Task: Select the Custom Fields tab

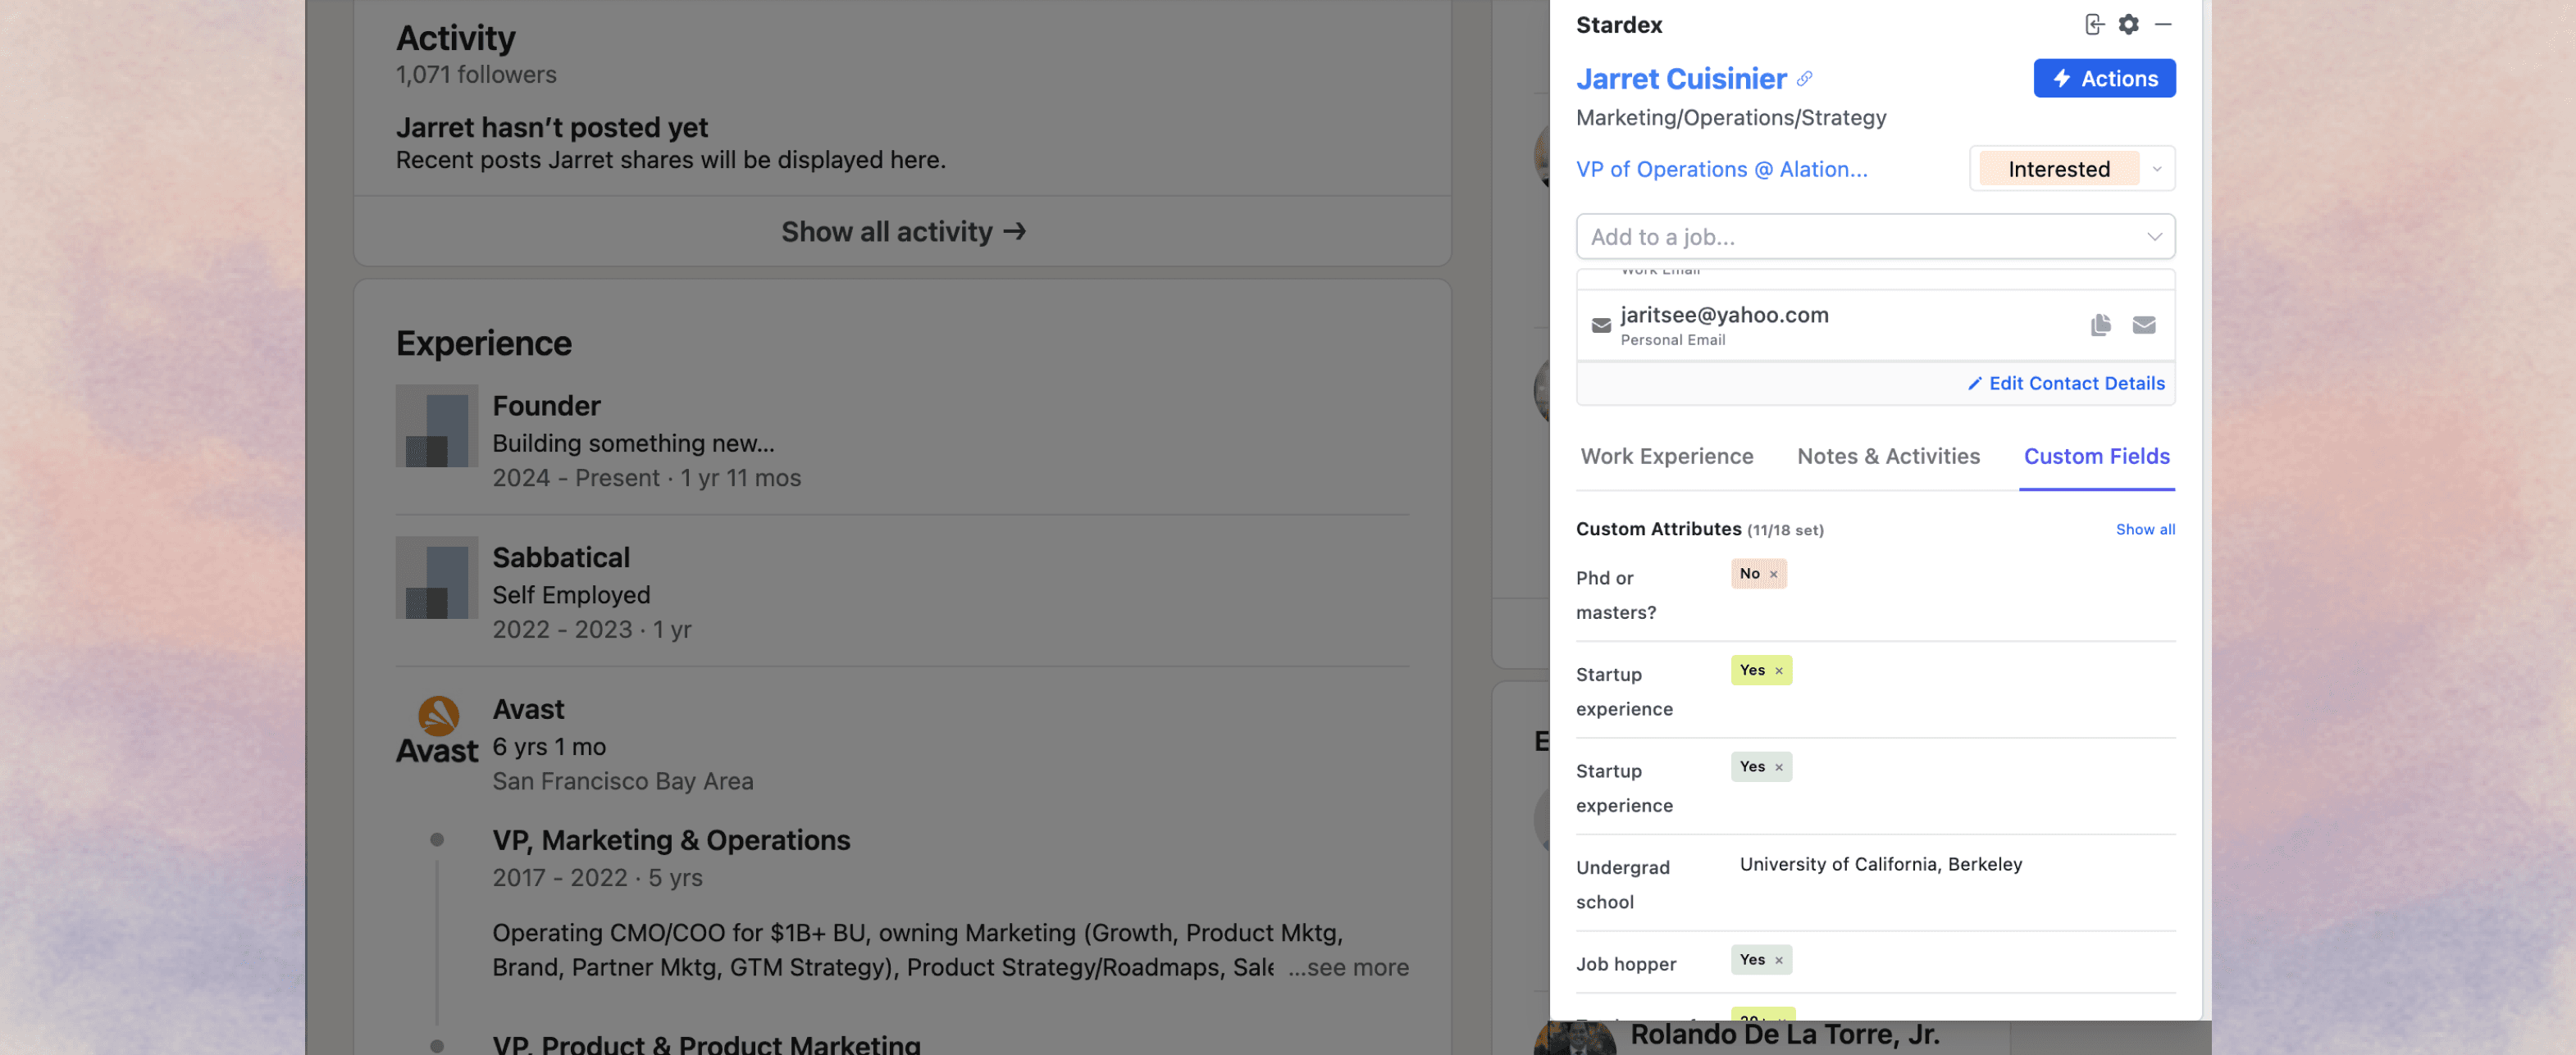Action: click(2096, 456)
